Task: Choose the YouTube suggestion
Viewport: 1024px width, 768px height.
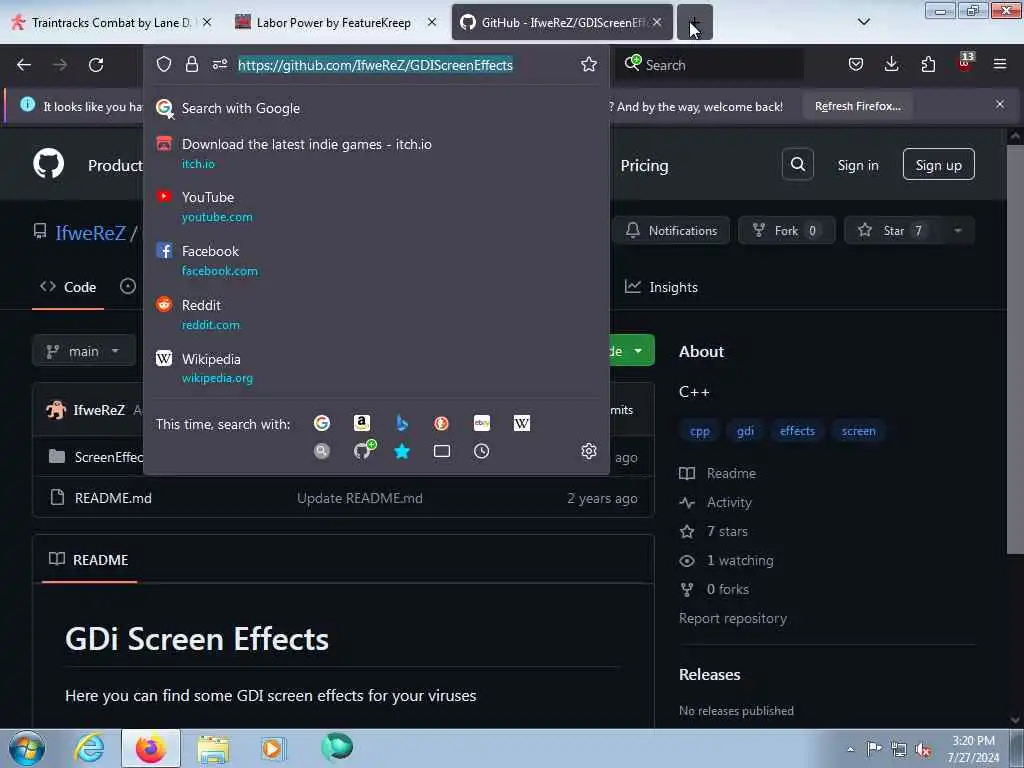Action: click(x=376, y=206)
